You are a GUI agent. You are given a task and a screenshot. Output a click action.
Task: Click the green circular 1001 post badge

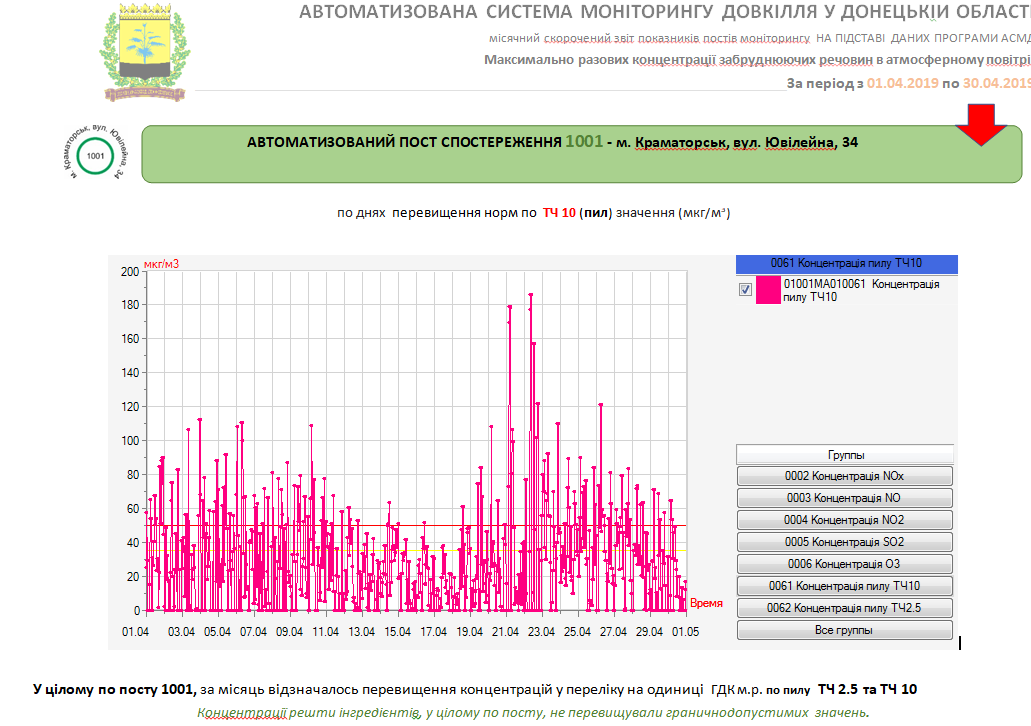[x=96, y=156]
